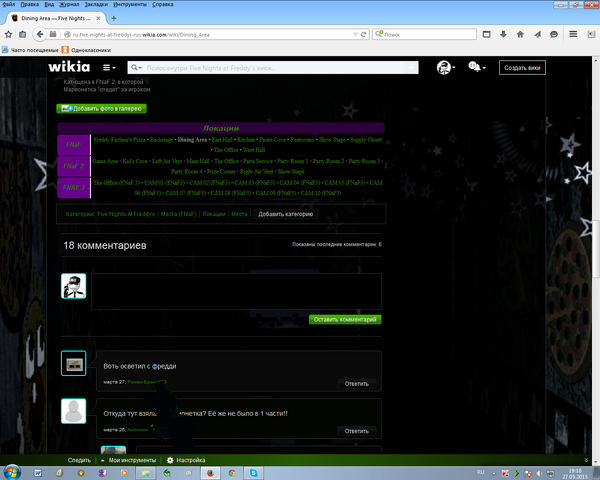Open the Вид menu

pyautogui.click(x=49, y=4)
